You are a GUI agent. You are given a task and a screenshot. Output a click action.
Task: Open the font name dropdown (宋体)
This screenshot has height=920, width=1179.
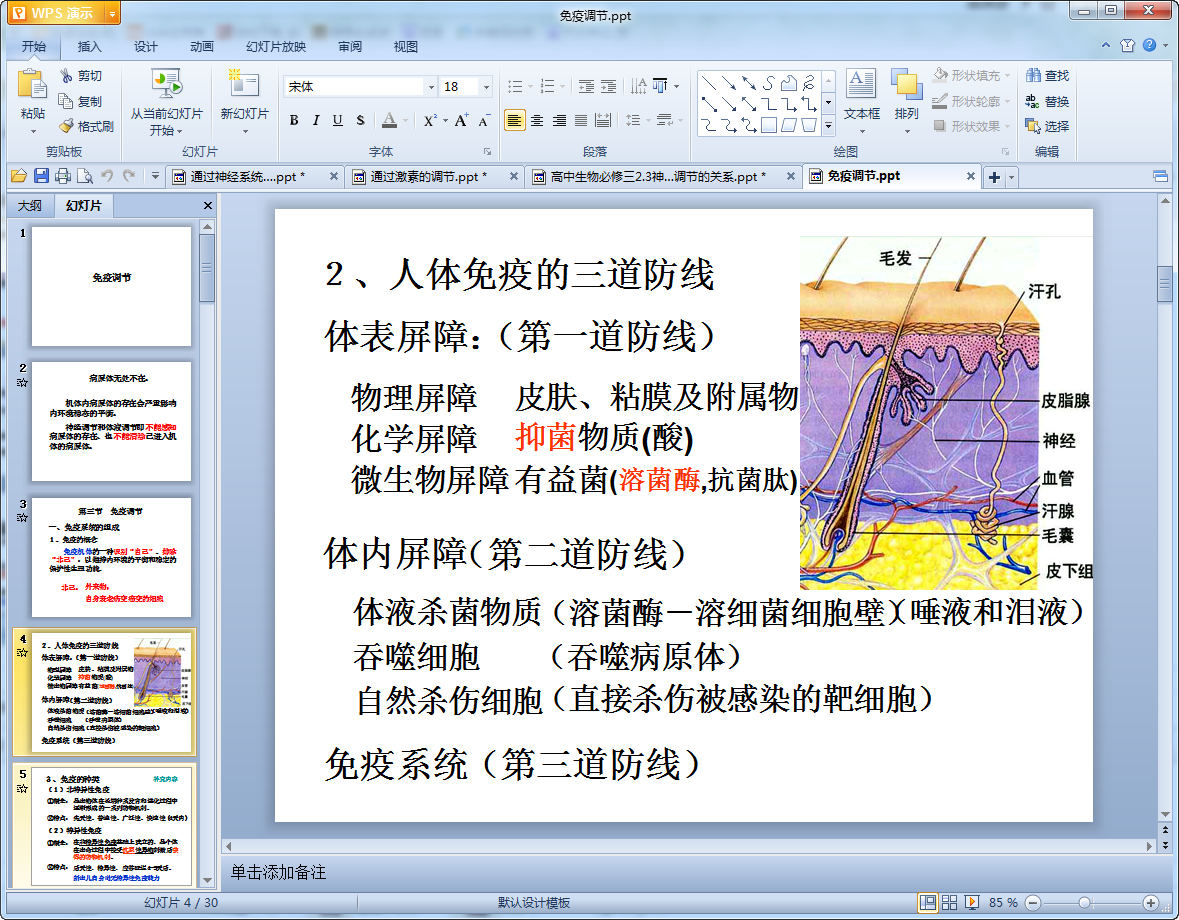[x=431, y=87]
